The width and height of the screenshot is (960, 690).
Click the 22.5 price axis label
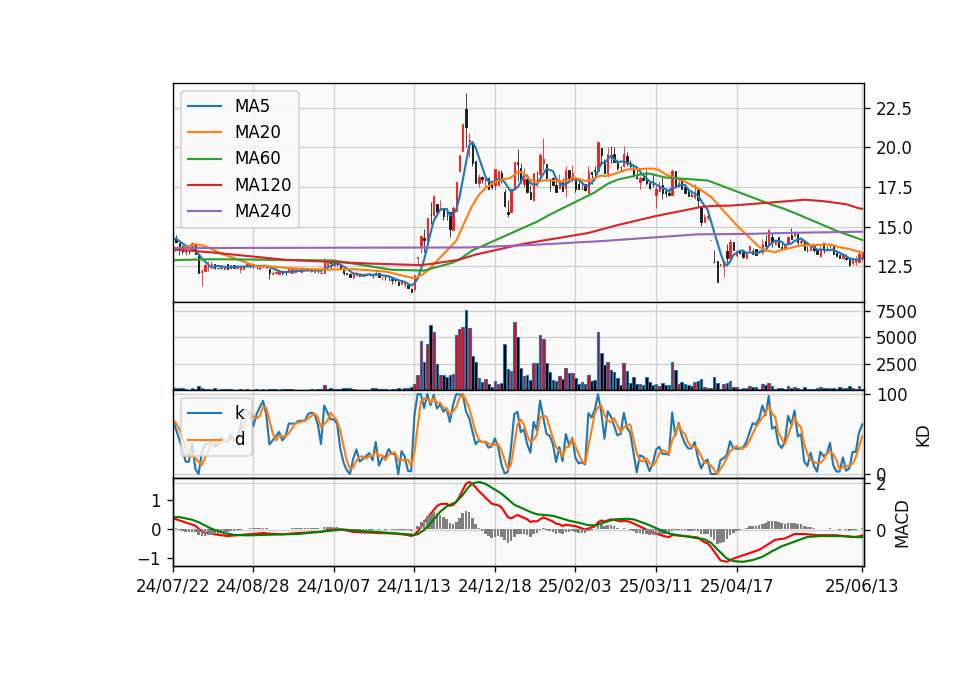tap(894, 109)
